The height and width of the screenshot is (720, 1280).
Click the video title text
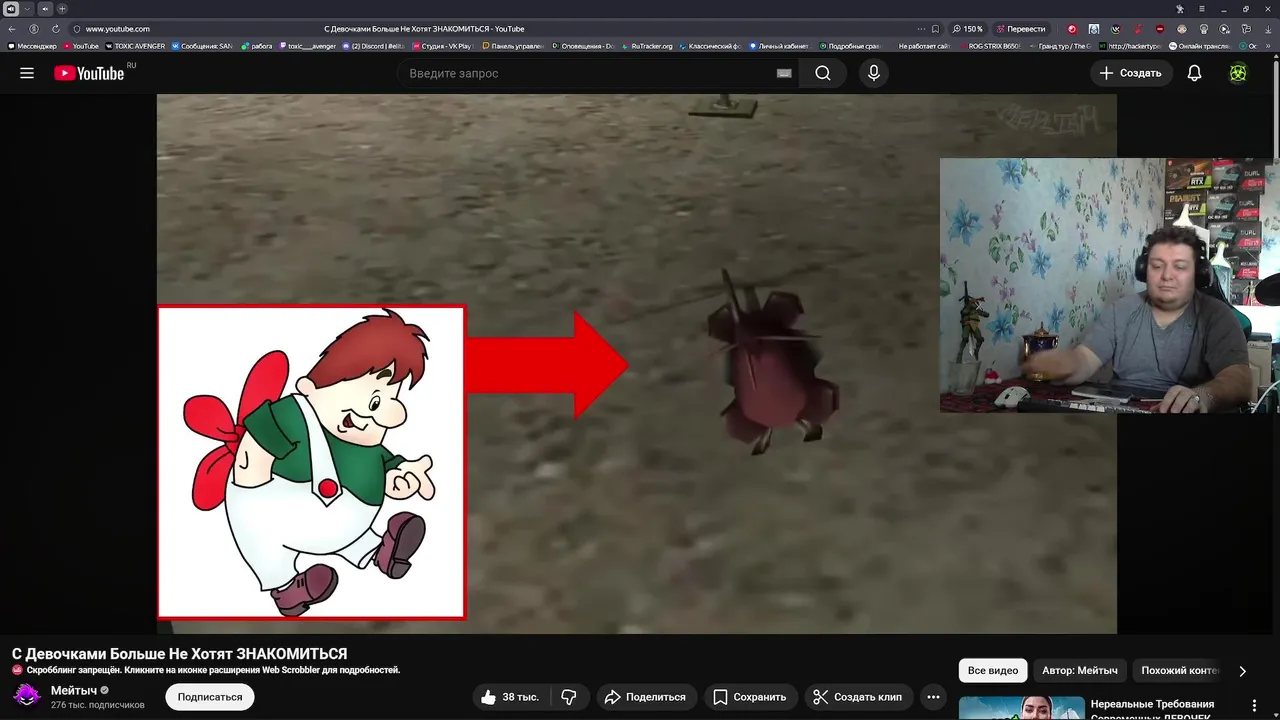click(x=180, y=653)
